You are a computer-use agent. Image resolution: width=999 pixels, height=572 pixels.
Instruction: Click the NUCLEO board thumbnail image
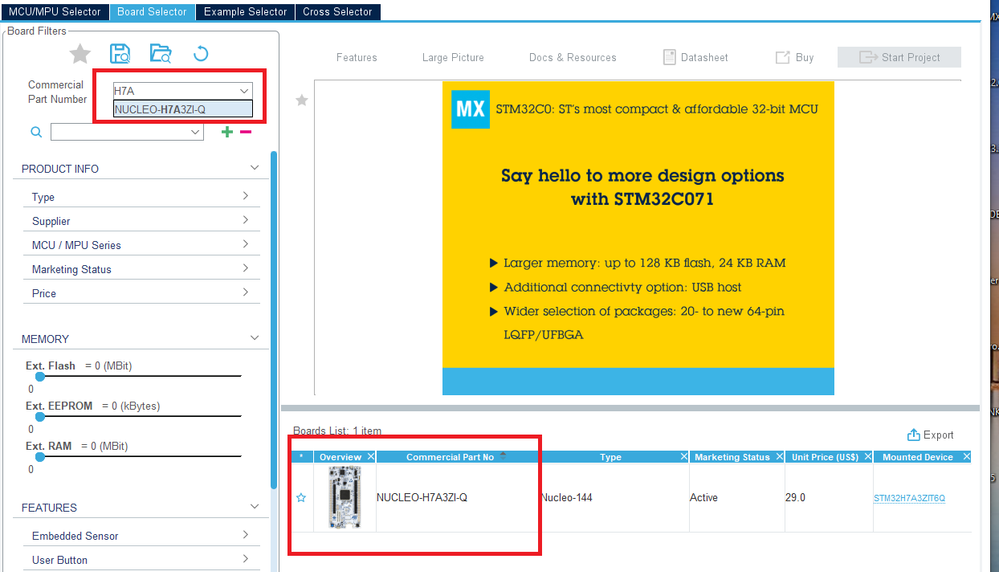345,497
